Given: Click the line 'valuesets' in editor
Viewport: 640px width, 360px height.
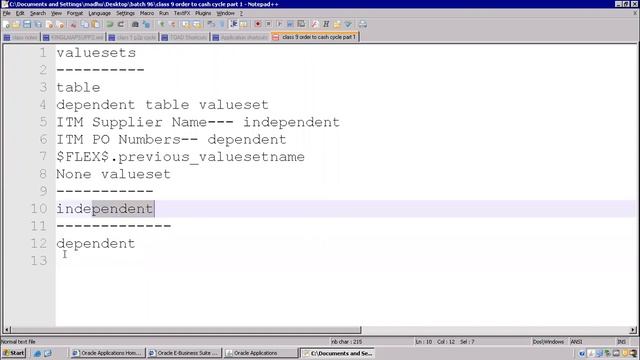Looking at the screenshot, I should [96, 53].
